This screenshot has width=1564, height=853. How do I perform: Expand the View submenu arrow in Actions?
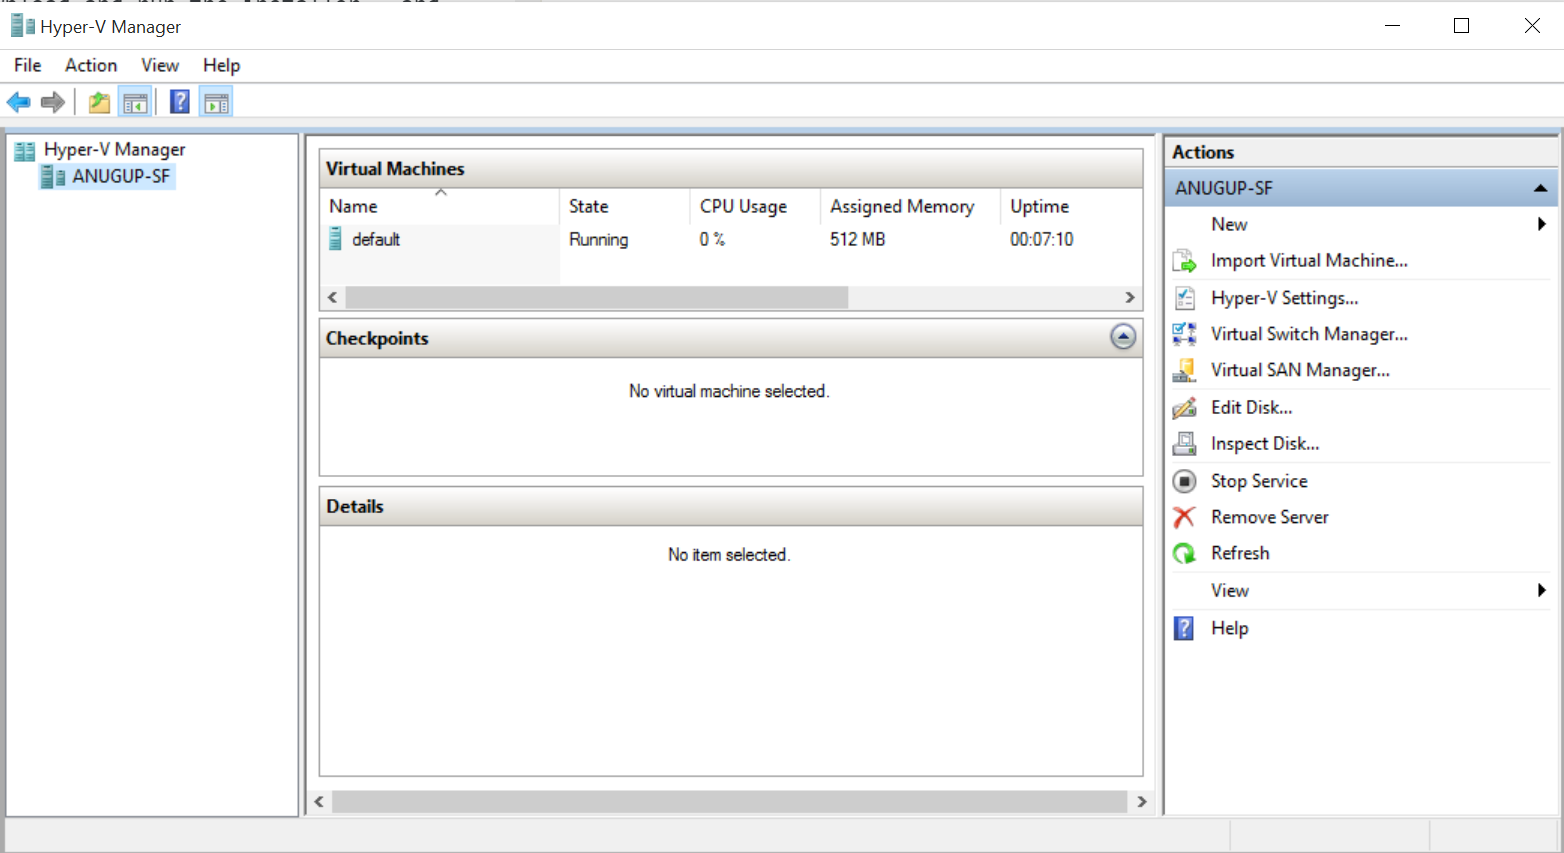pyautogui.click(x=1542, y=590)
